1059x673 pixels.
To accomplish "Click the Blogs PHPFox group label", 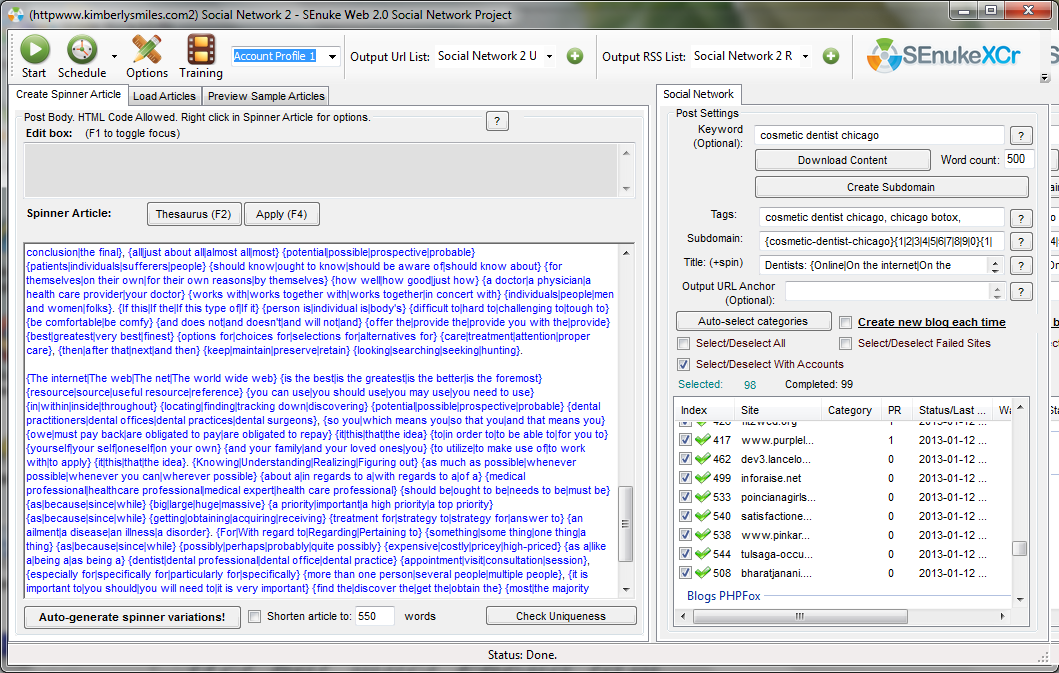I will pyautogui.click(x=723, y=596).
